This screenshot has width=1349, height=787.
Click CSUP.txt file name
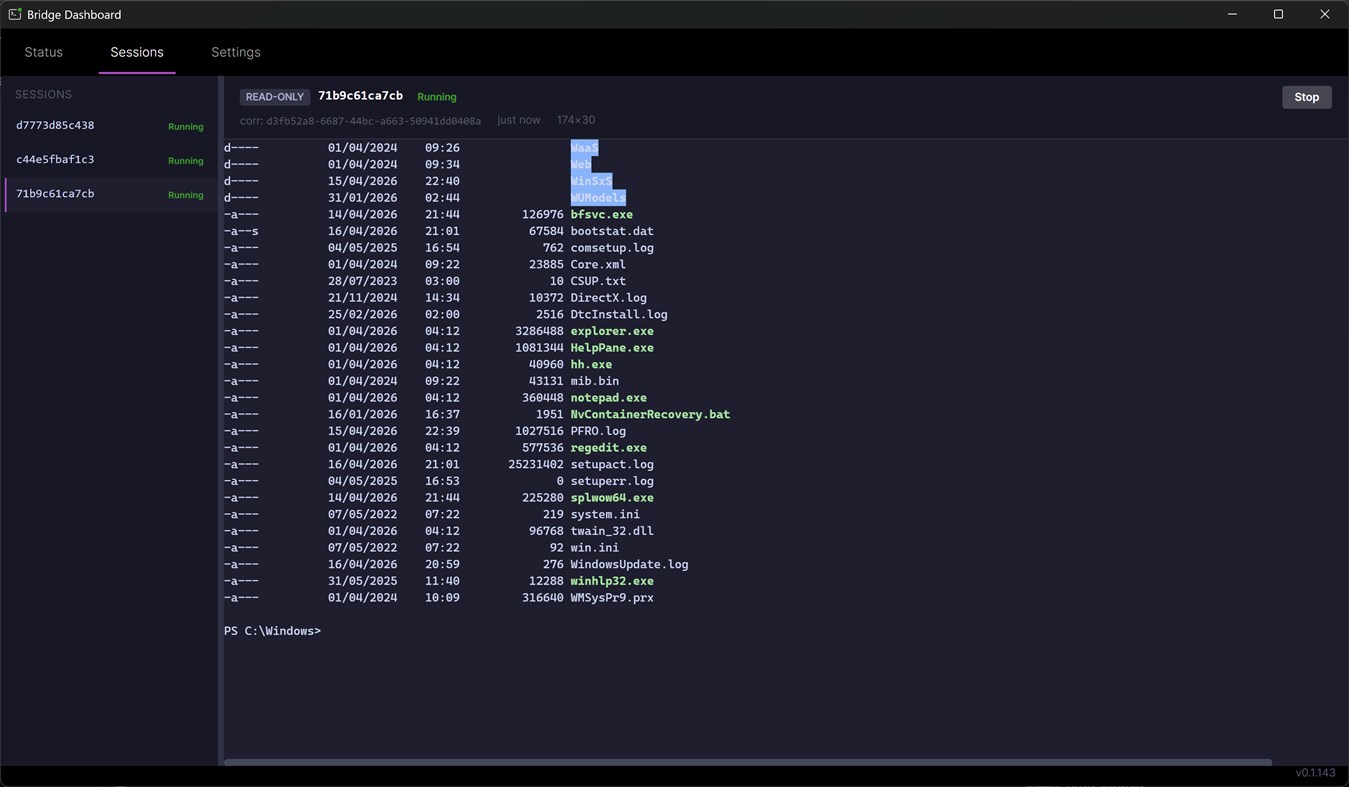[x=598, y=281]
